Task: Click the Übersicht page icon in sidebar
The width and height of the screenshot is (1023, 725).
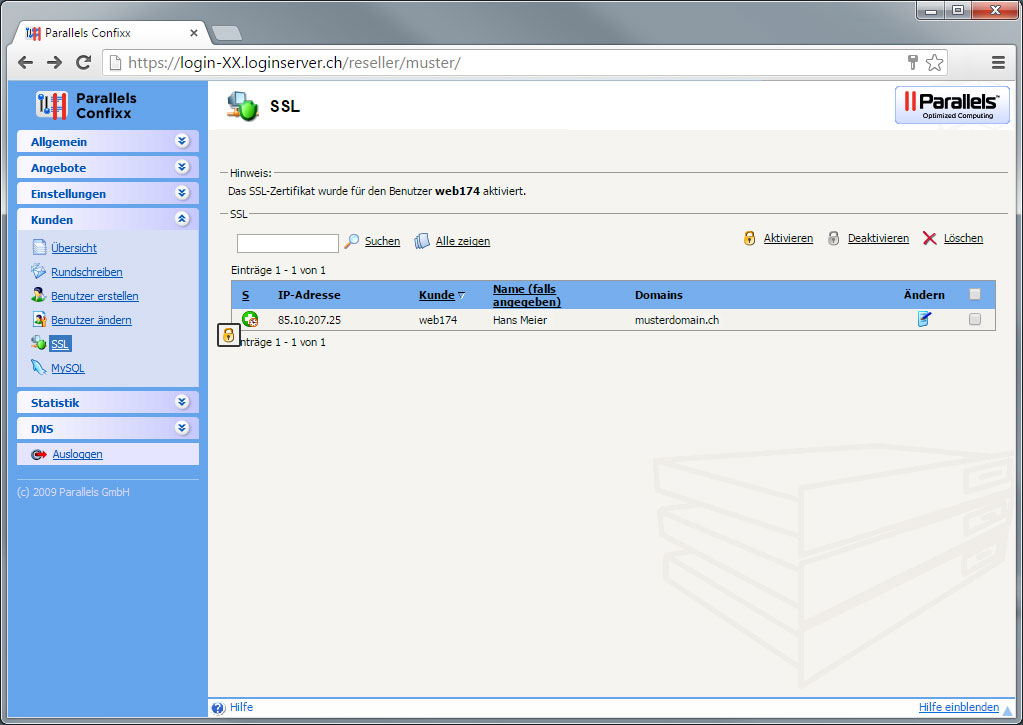Action: pyautogui.click(x=39, y=247)
